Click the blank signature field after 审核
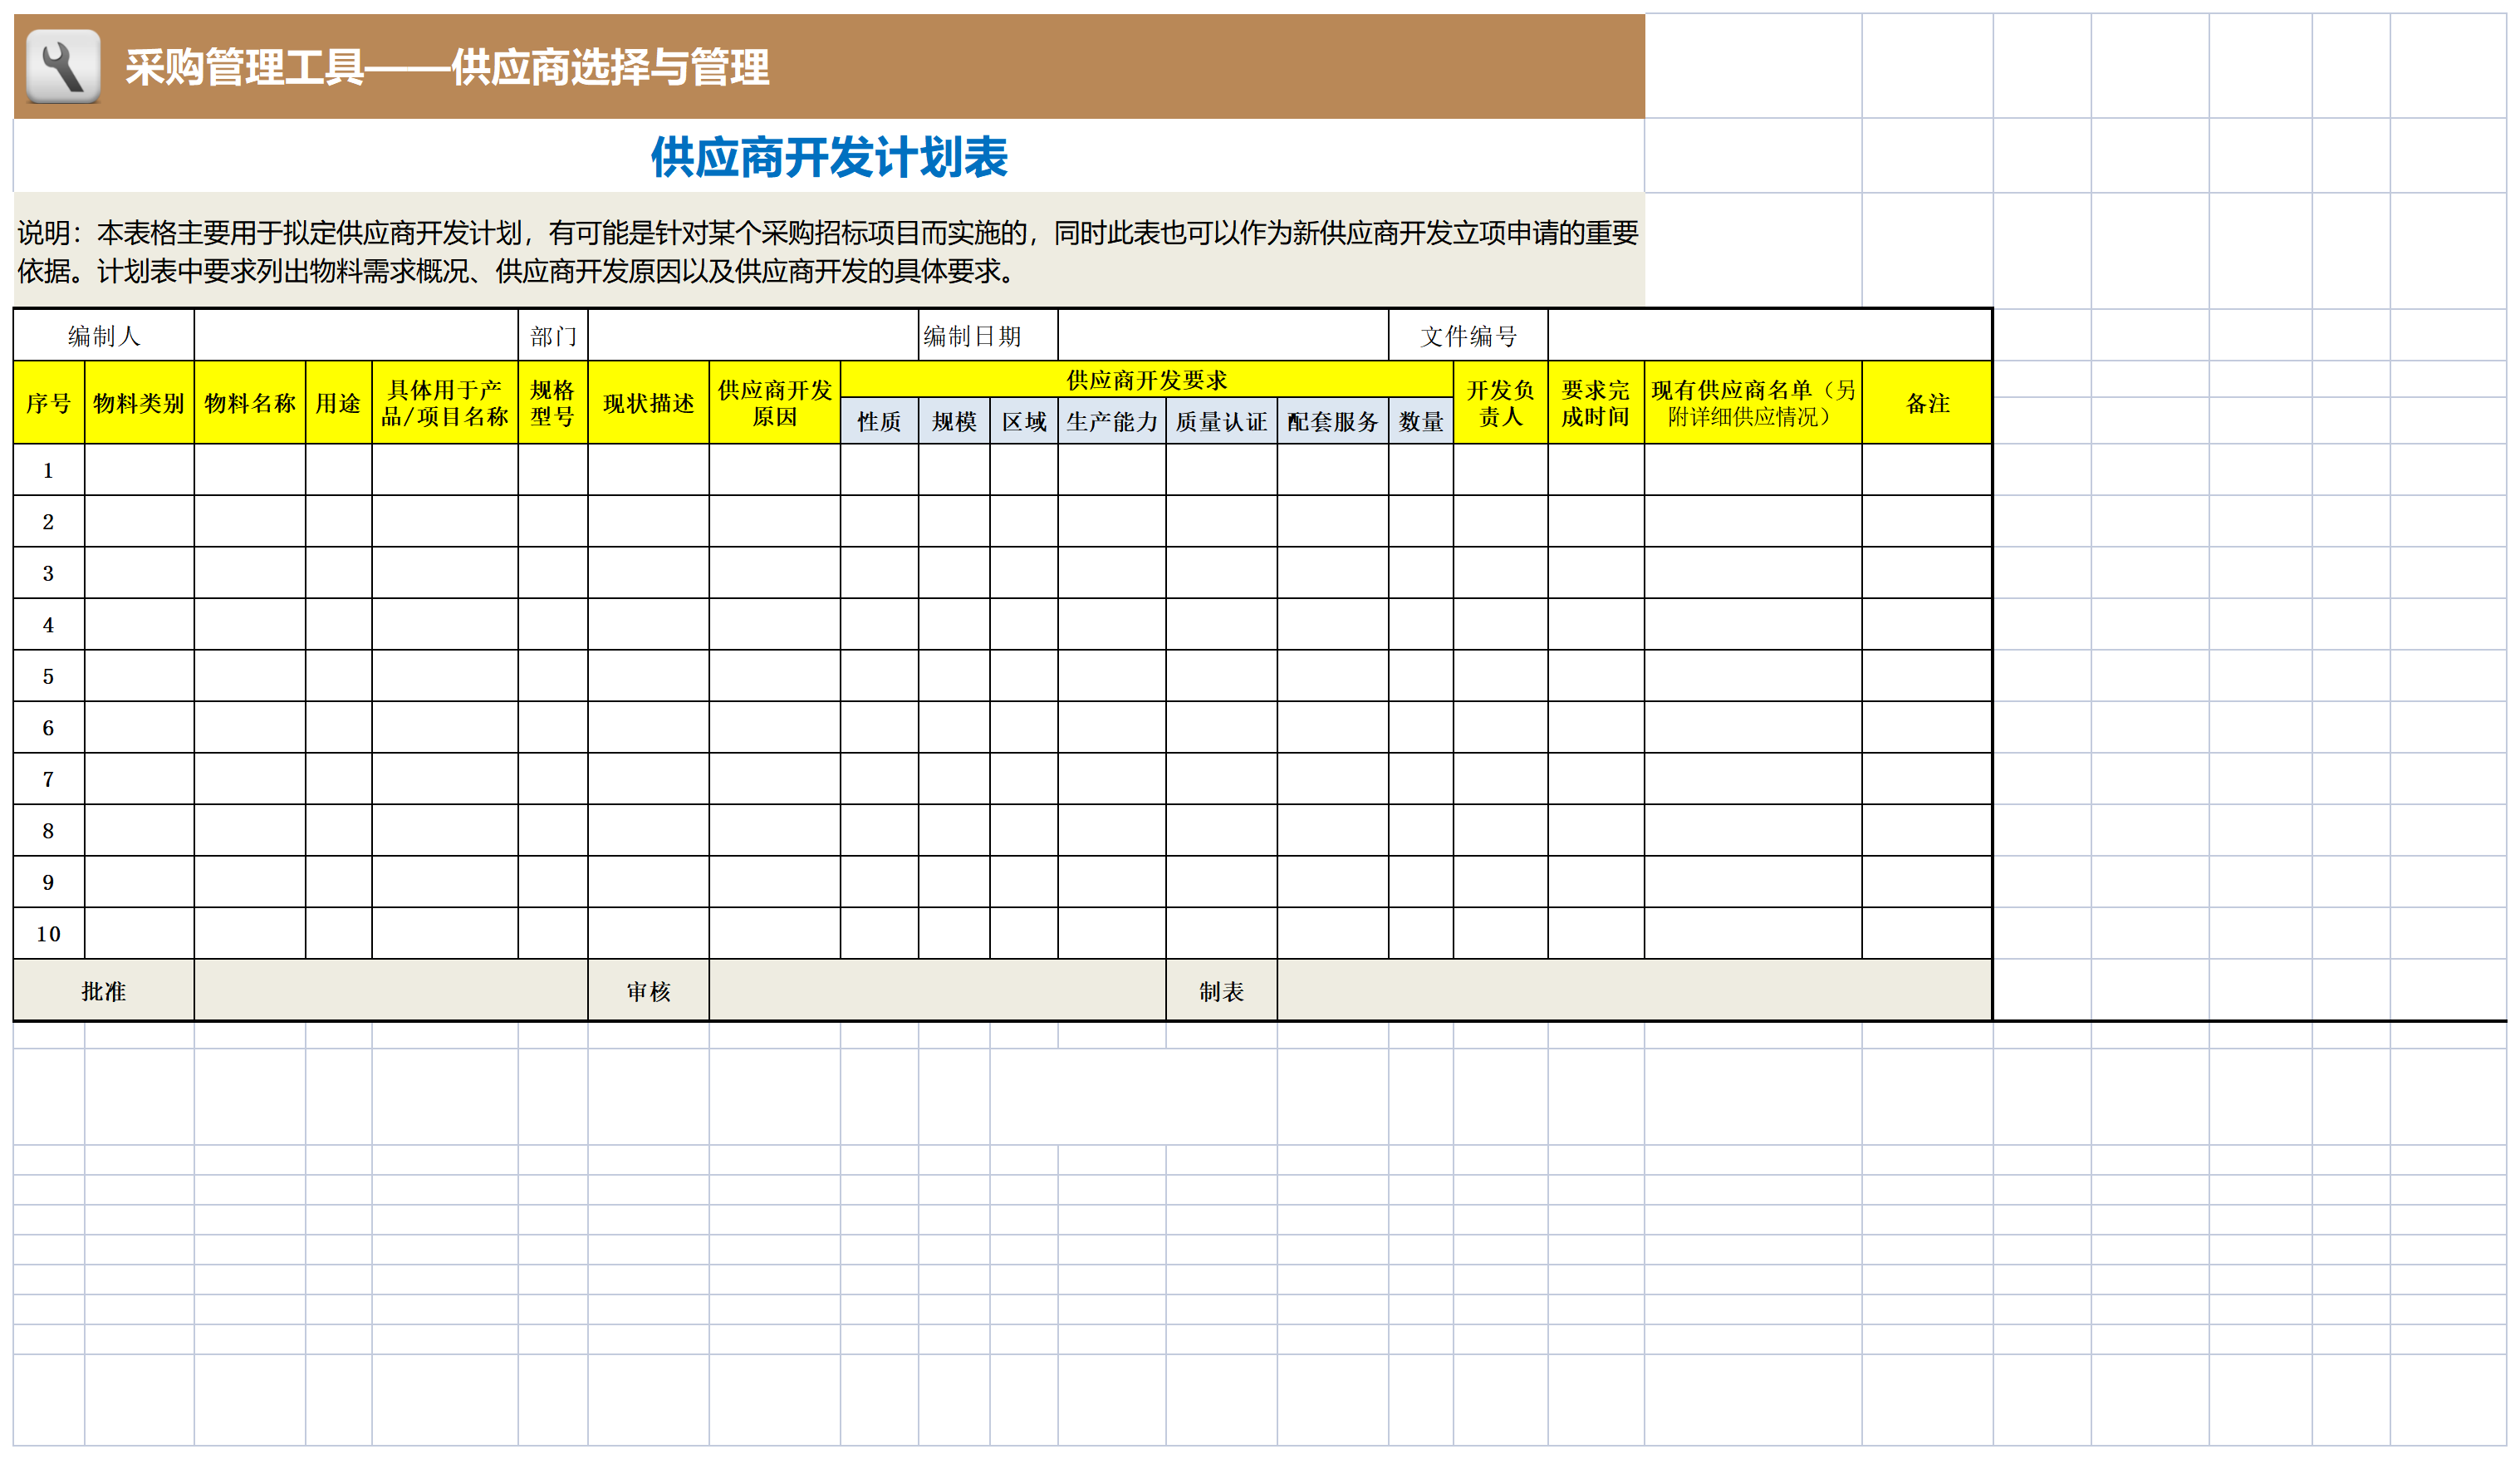This screenshot has width=2520, height=1459. tap(938, 991)
